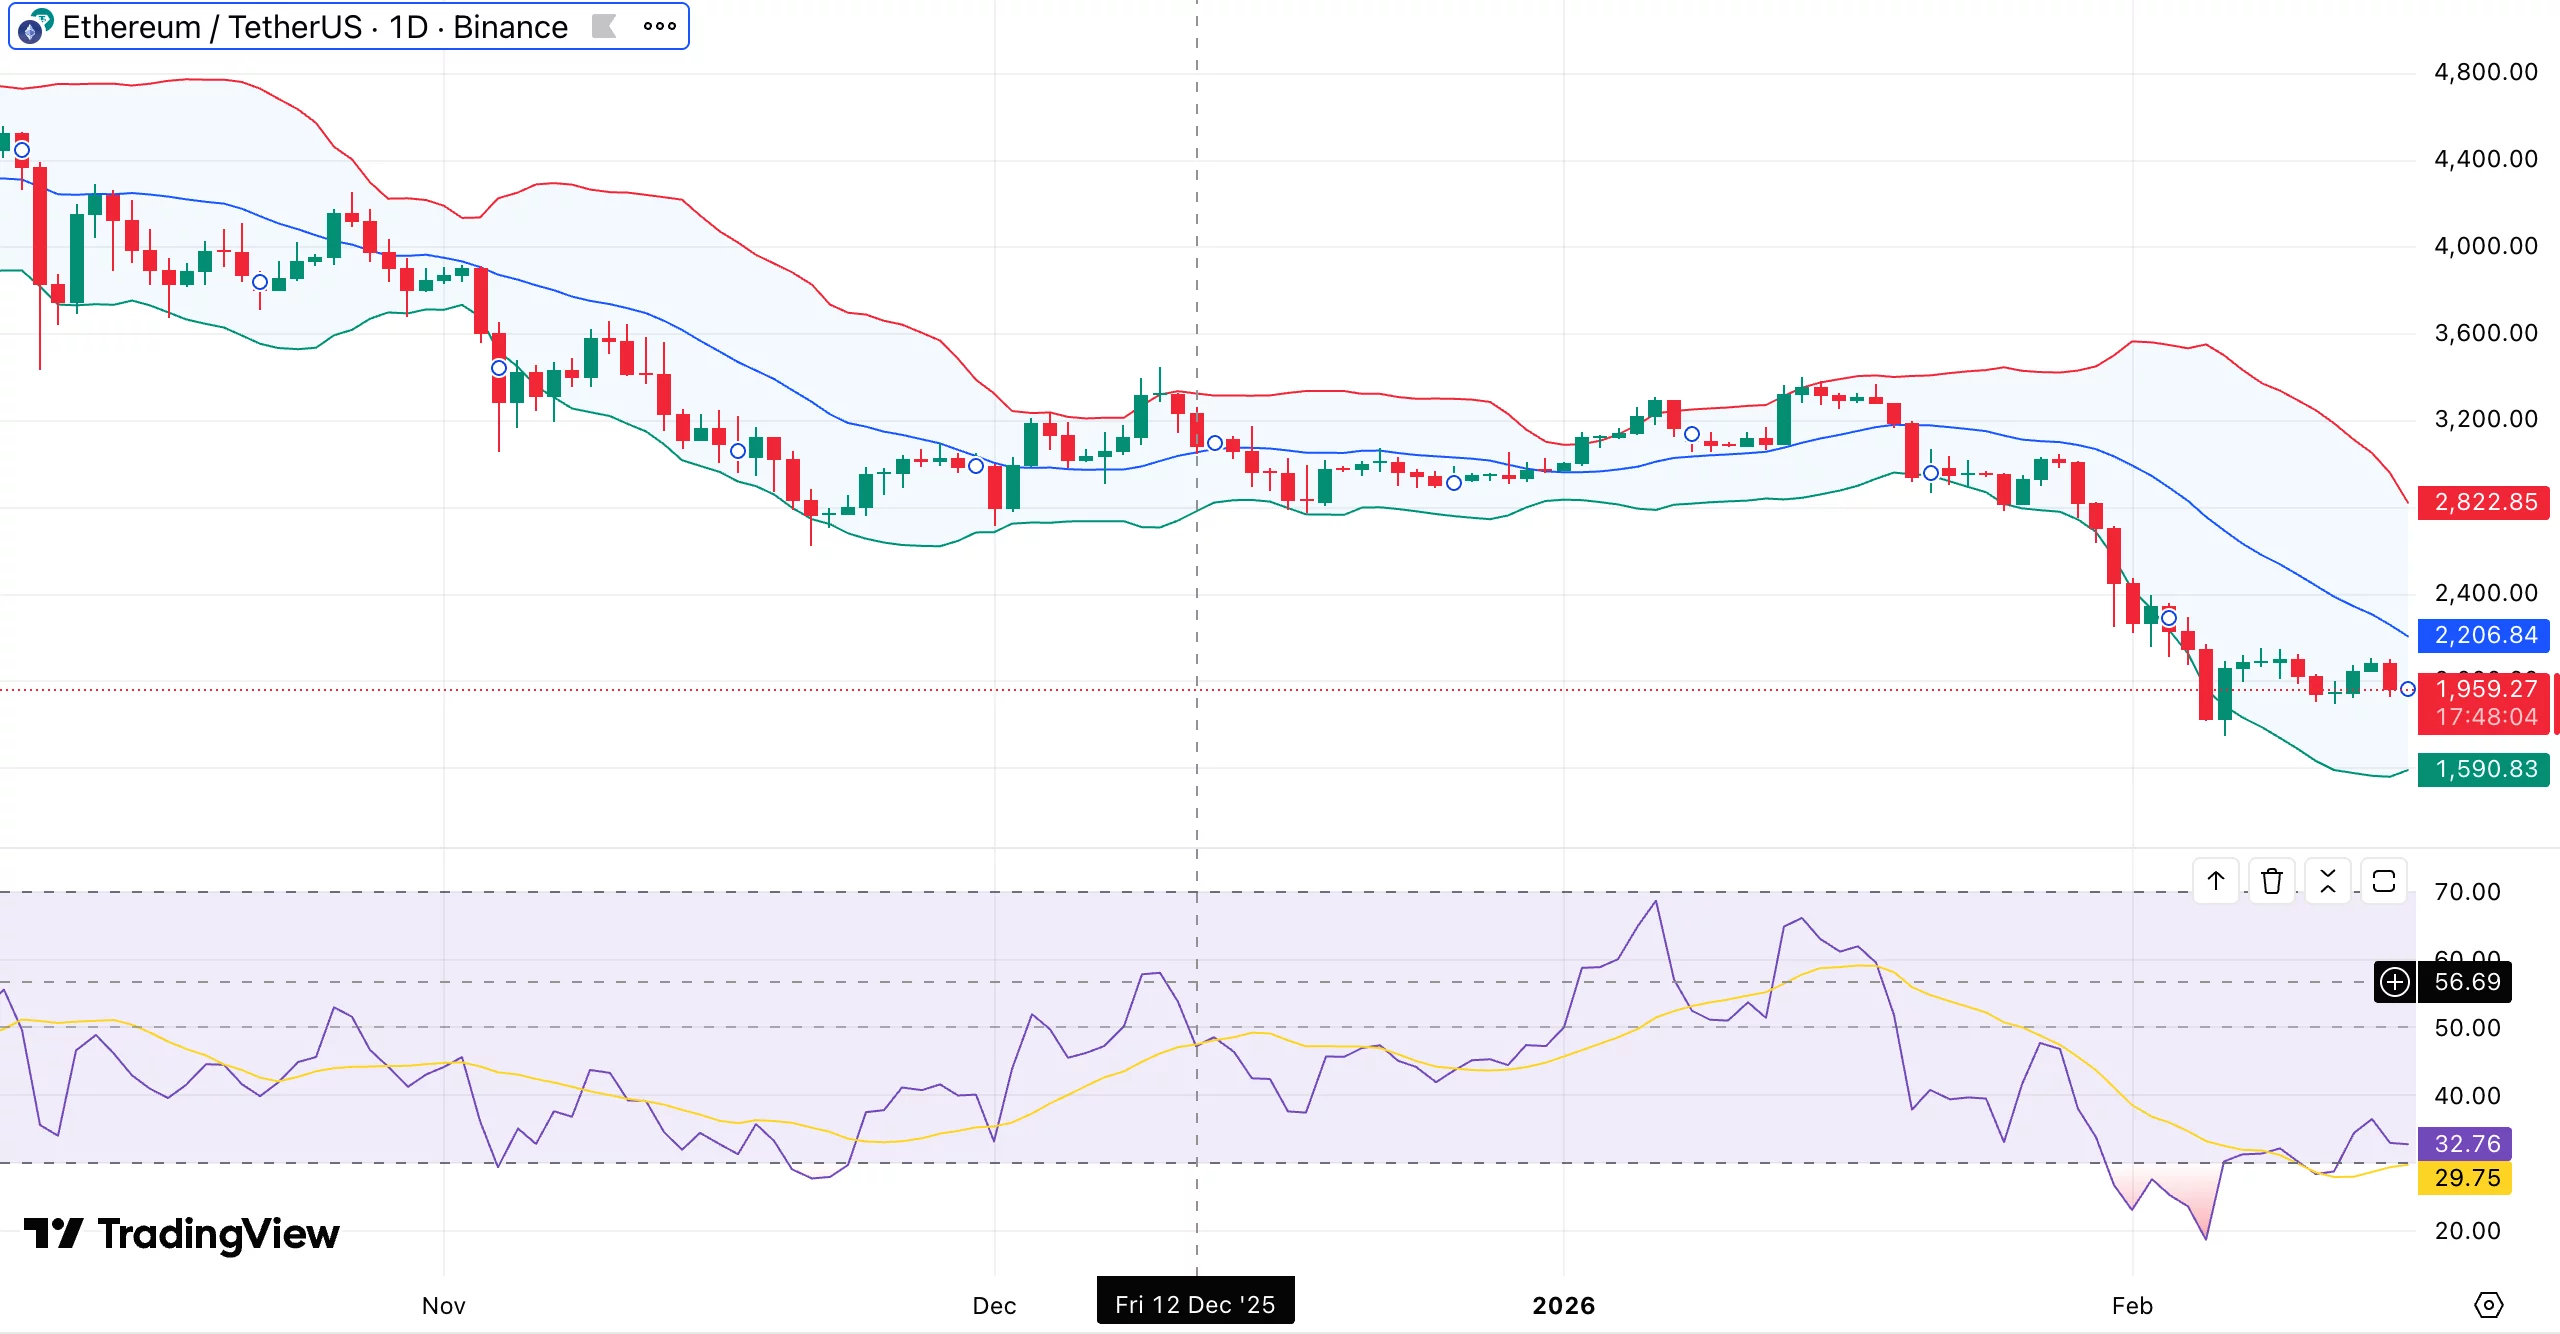Move the RSI pane up with the arrow icon
Image resolution: width=2560 pixels, height=1334 pixels.
point(2216,881)
